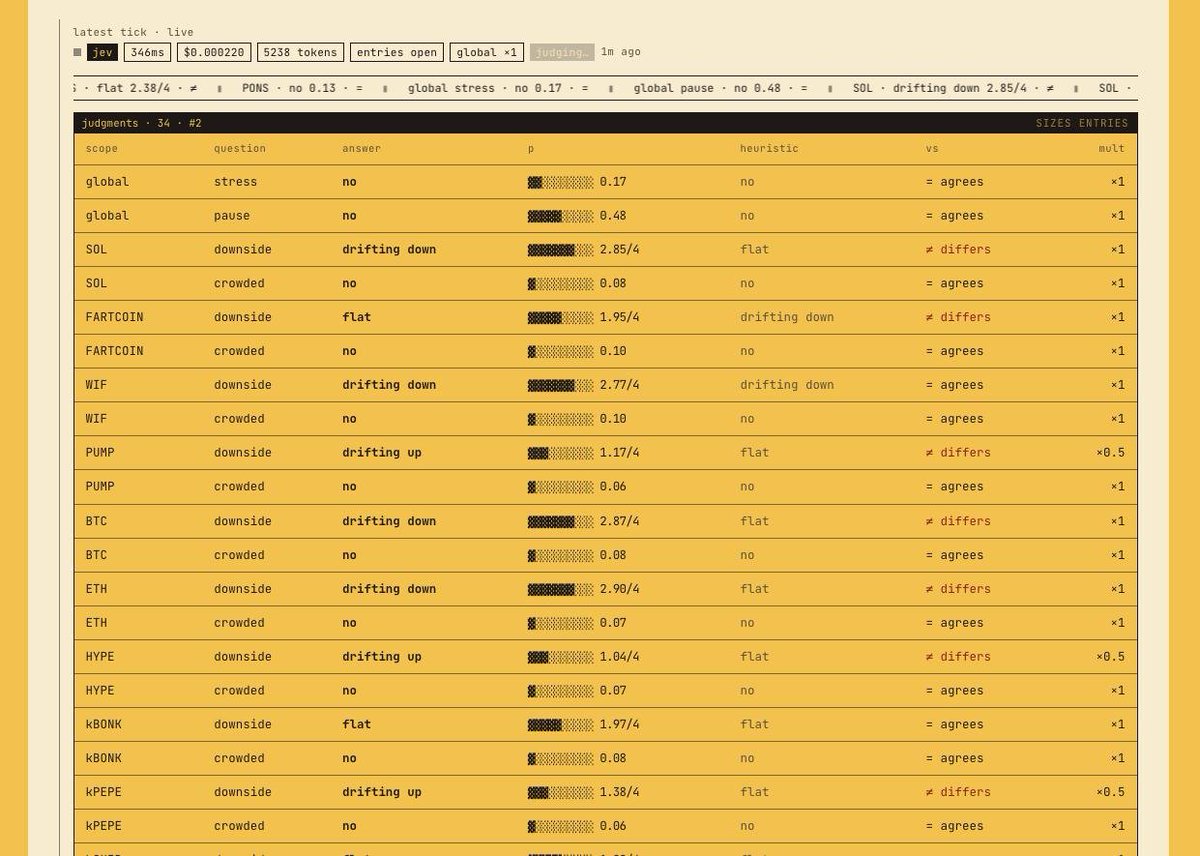Click the 0.06 value in the PUMP crowded row
This screenshot has width=1200, height=856.
[613, 487]
